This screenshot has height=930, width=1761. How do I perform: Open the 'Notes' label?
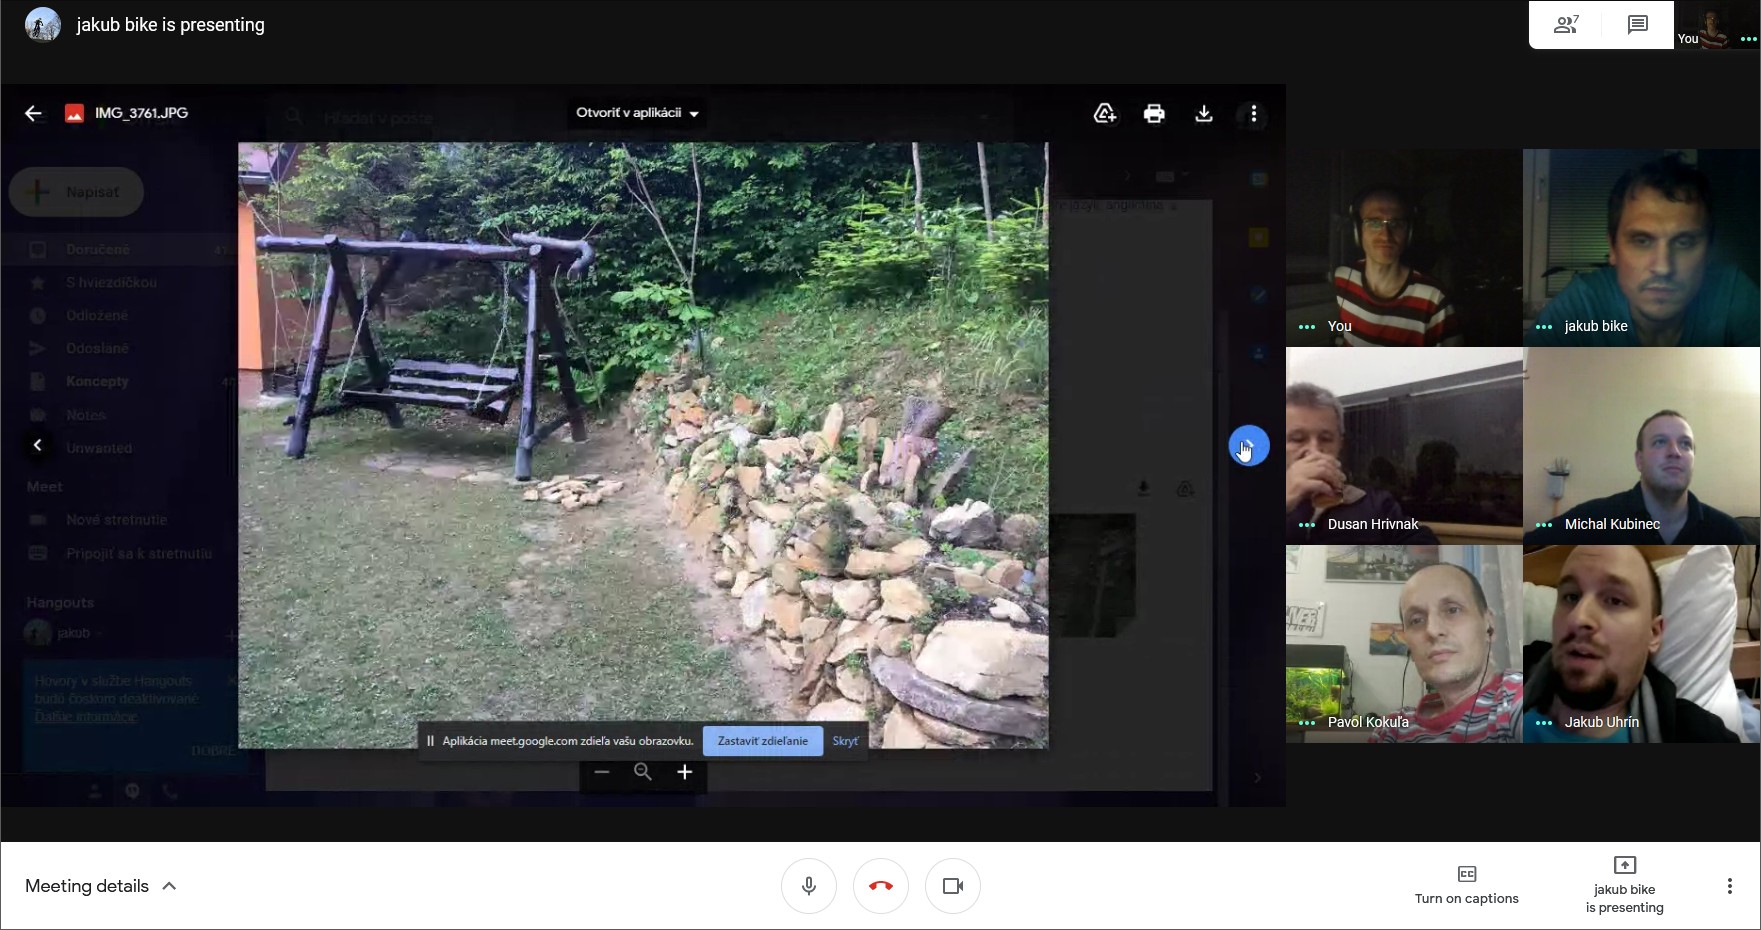click(x=86, y=415)
